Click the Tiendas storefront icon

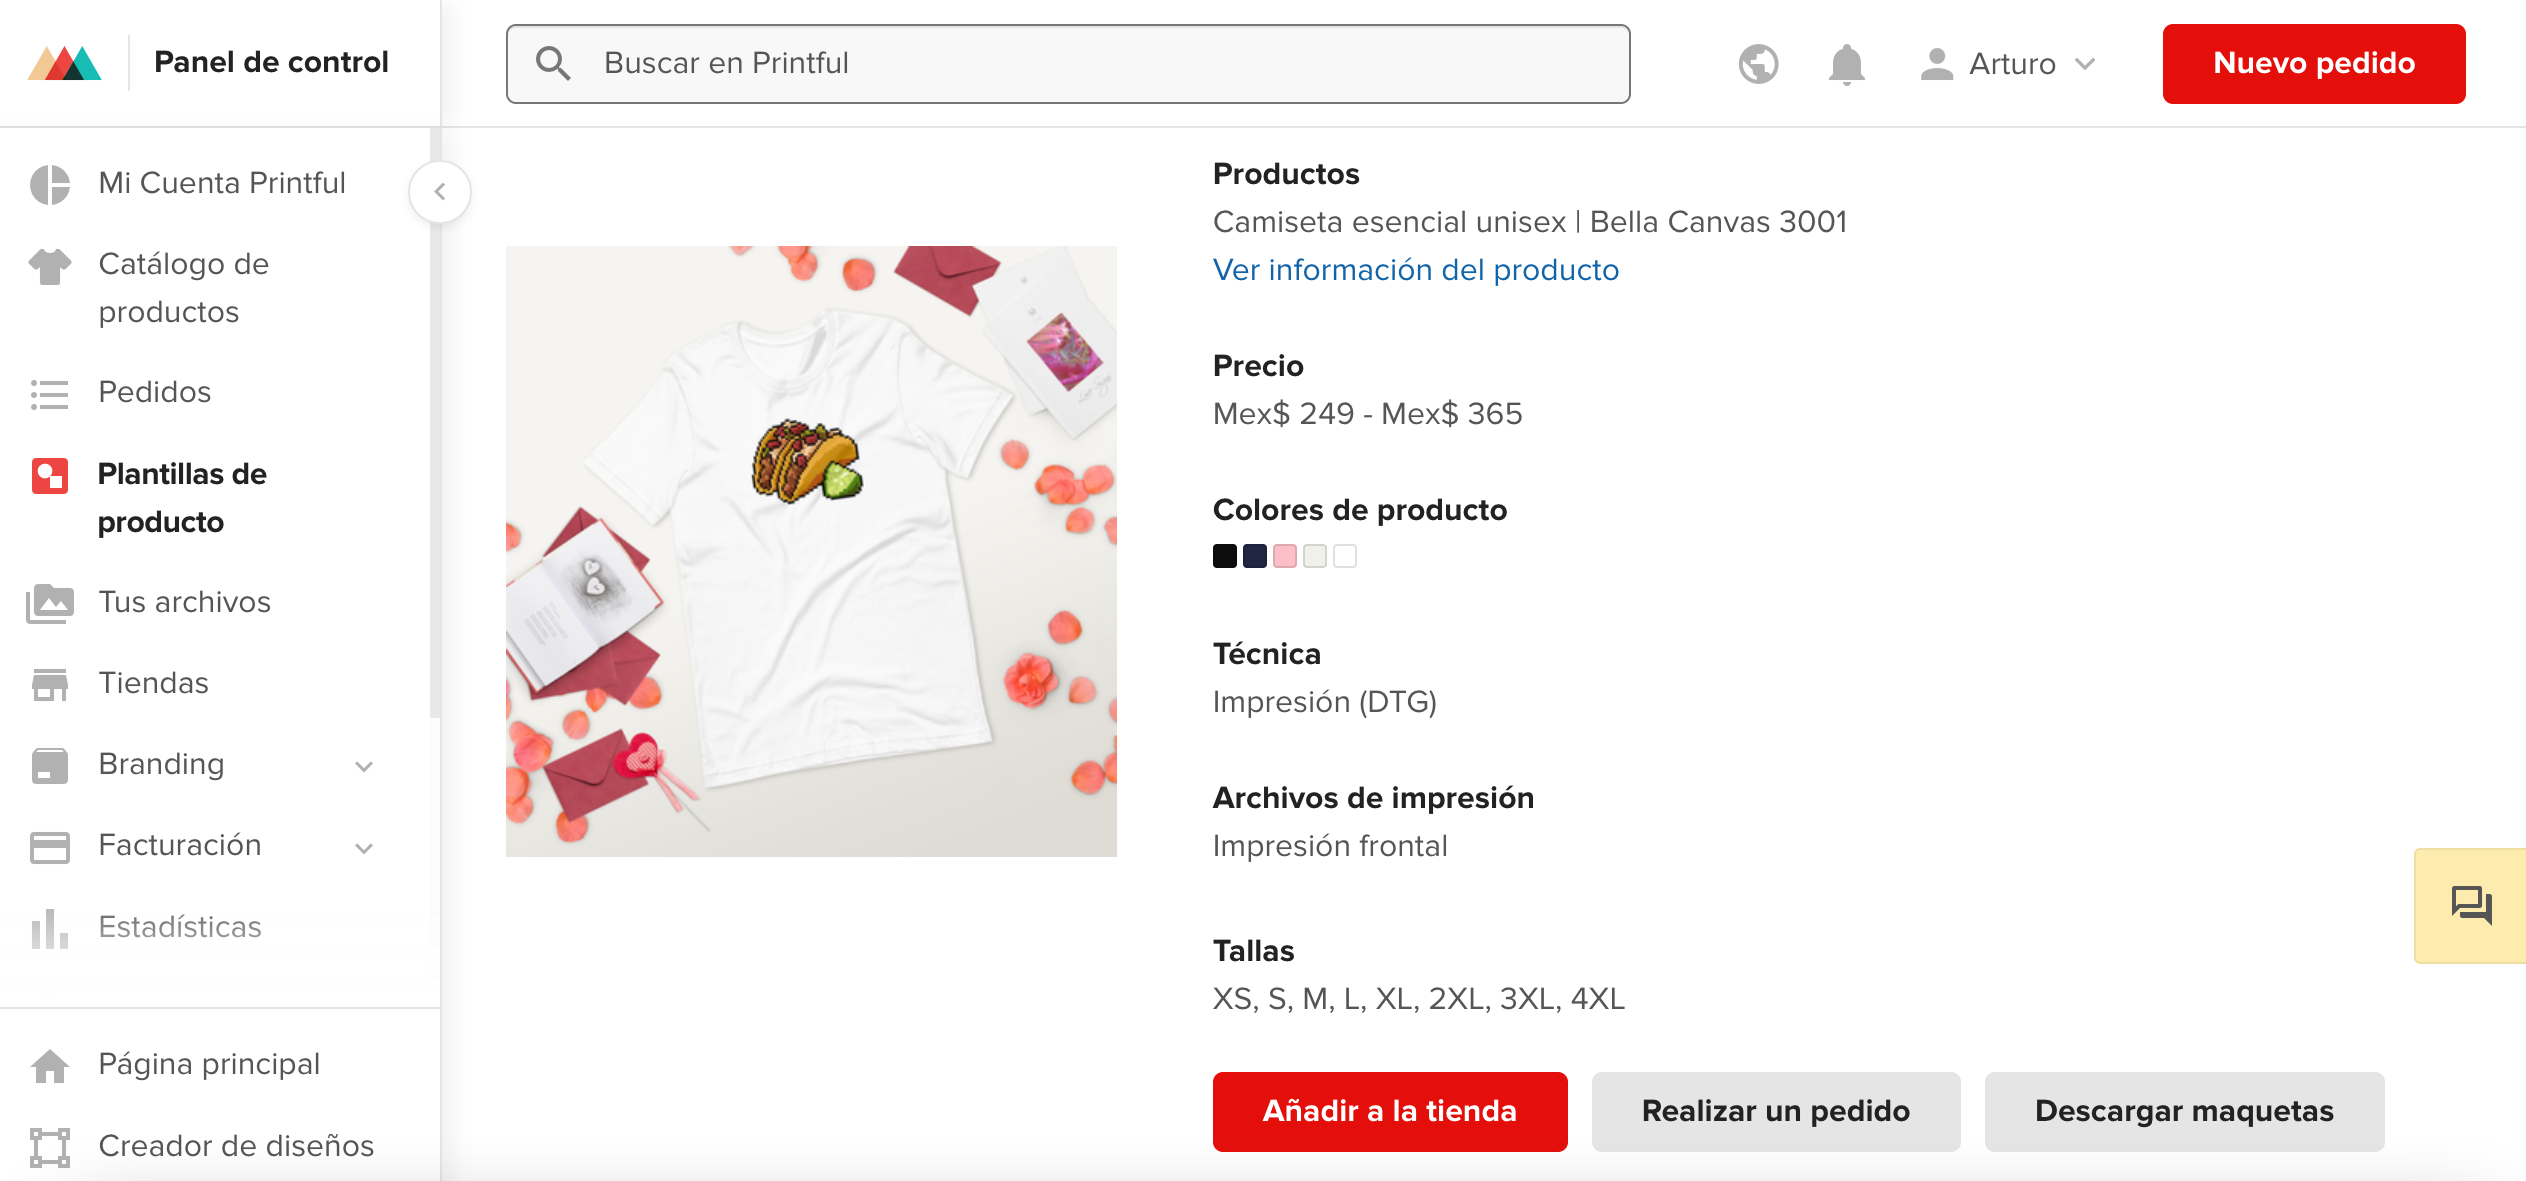point(50,684)
